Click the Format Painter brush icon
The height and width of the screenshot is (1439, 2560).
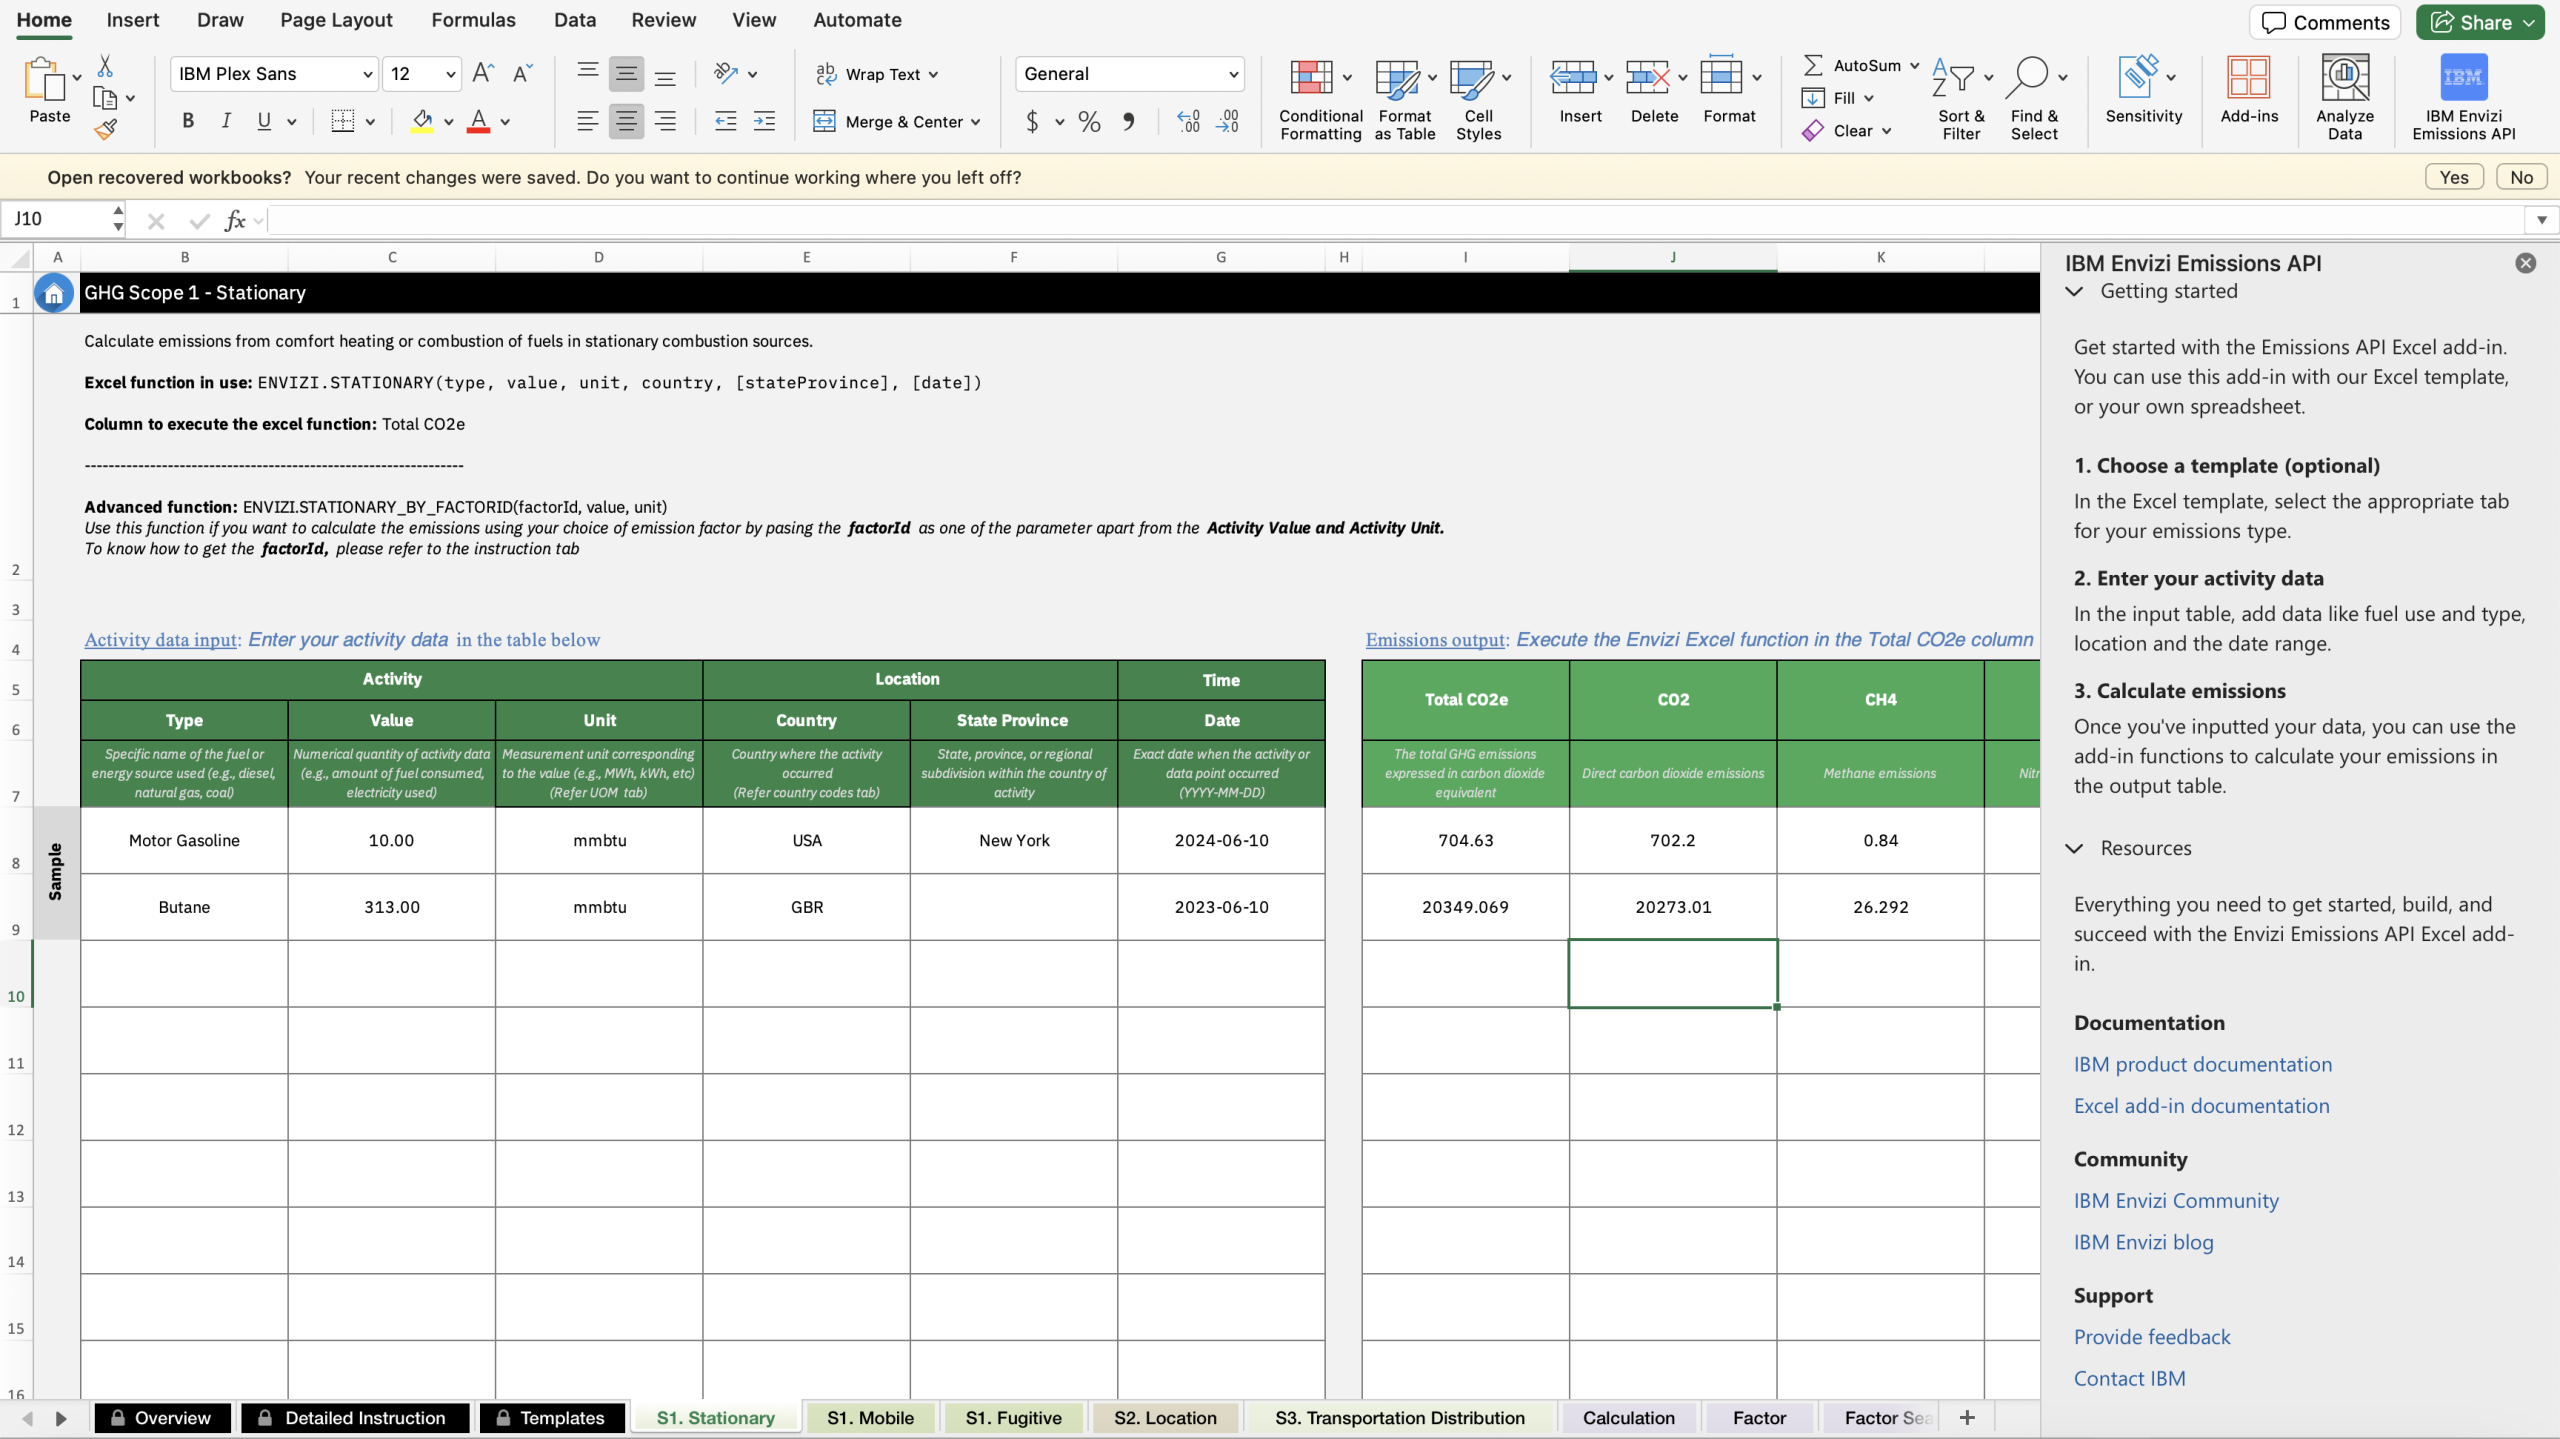click(x=105, y=129)
